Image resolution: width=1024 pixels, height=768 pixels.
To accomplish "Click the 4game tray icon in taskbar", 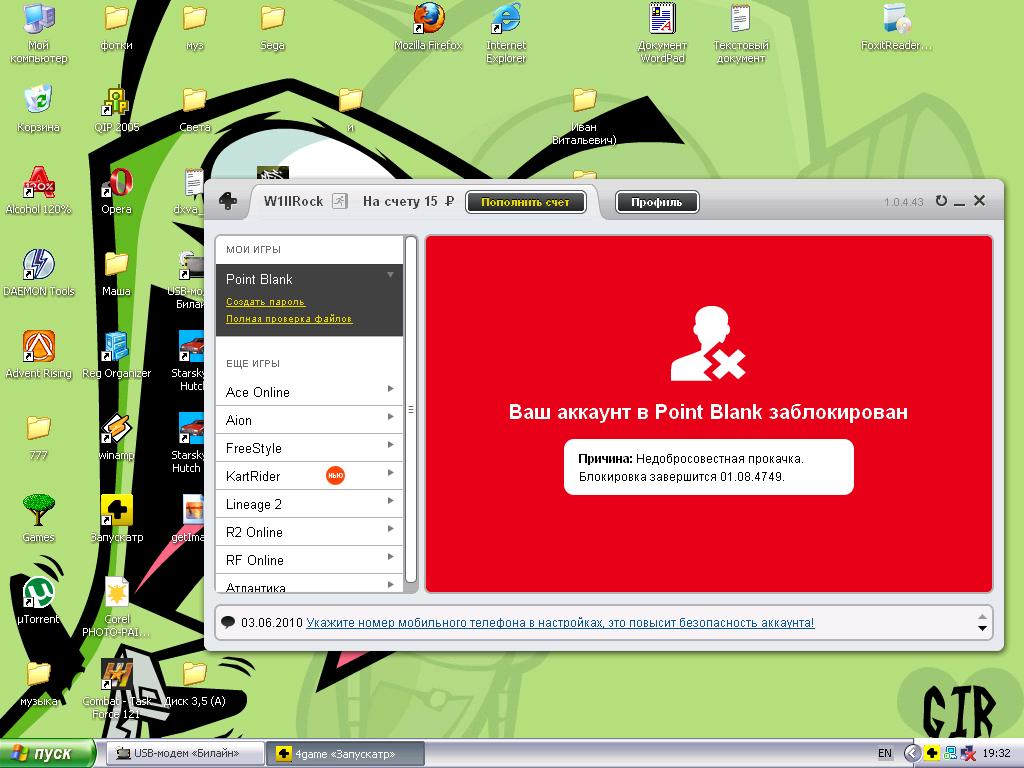I will [931, 753].
